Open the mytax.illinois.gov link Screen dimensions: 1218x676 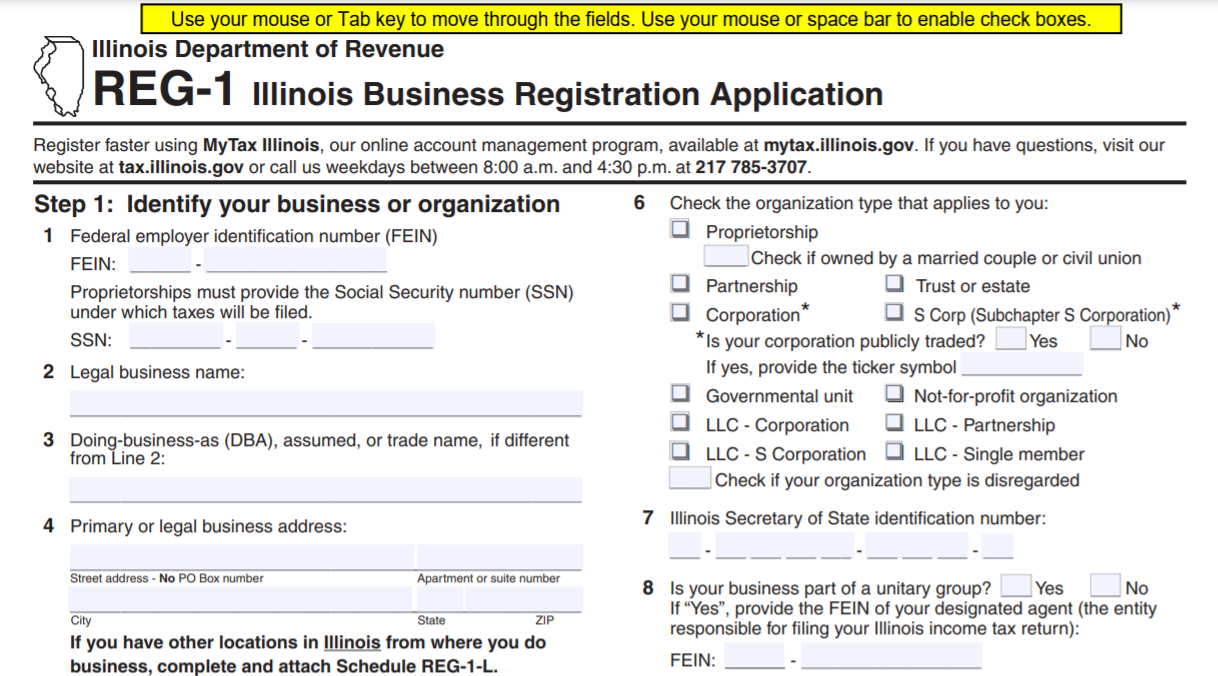pyautogui.click(x=839, y=145)
